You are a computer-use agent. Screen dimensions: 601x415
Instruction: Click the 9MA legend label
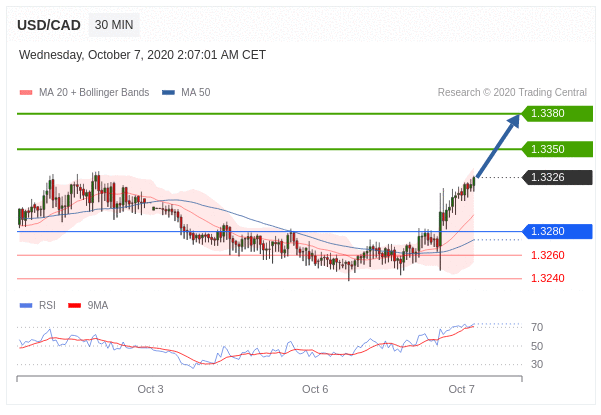[98, 305]
